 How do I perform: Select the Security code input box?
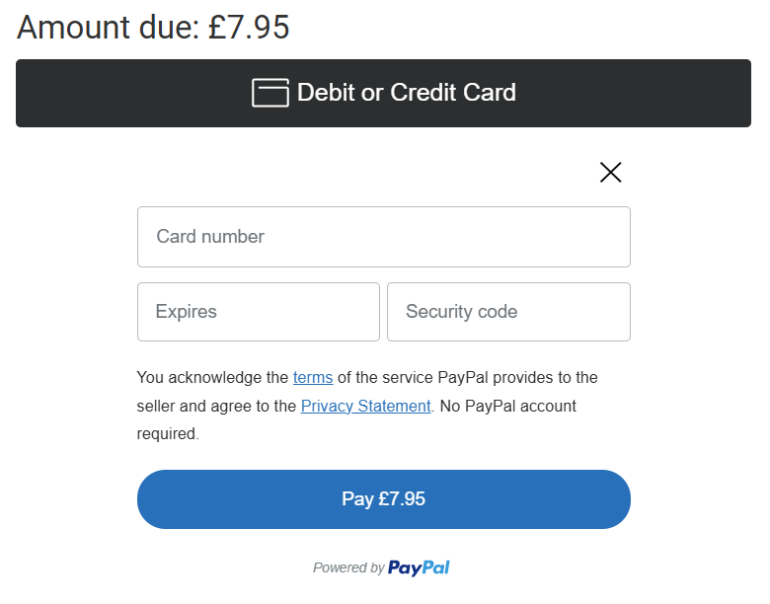tap(509, 311)
